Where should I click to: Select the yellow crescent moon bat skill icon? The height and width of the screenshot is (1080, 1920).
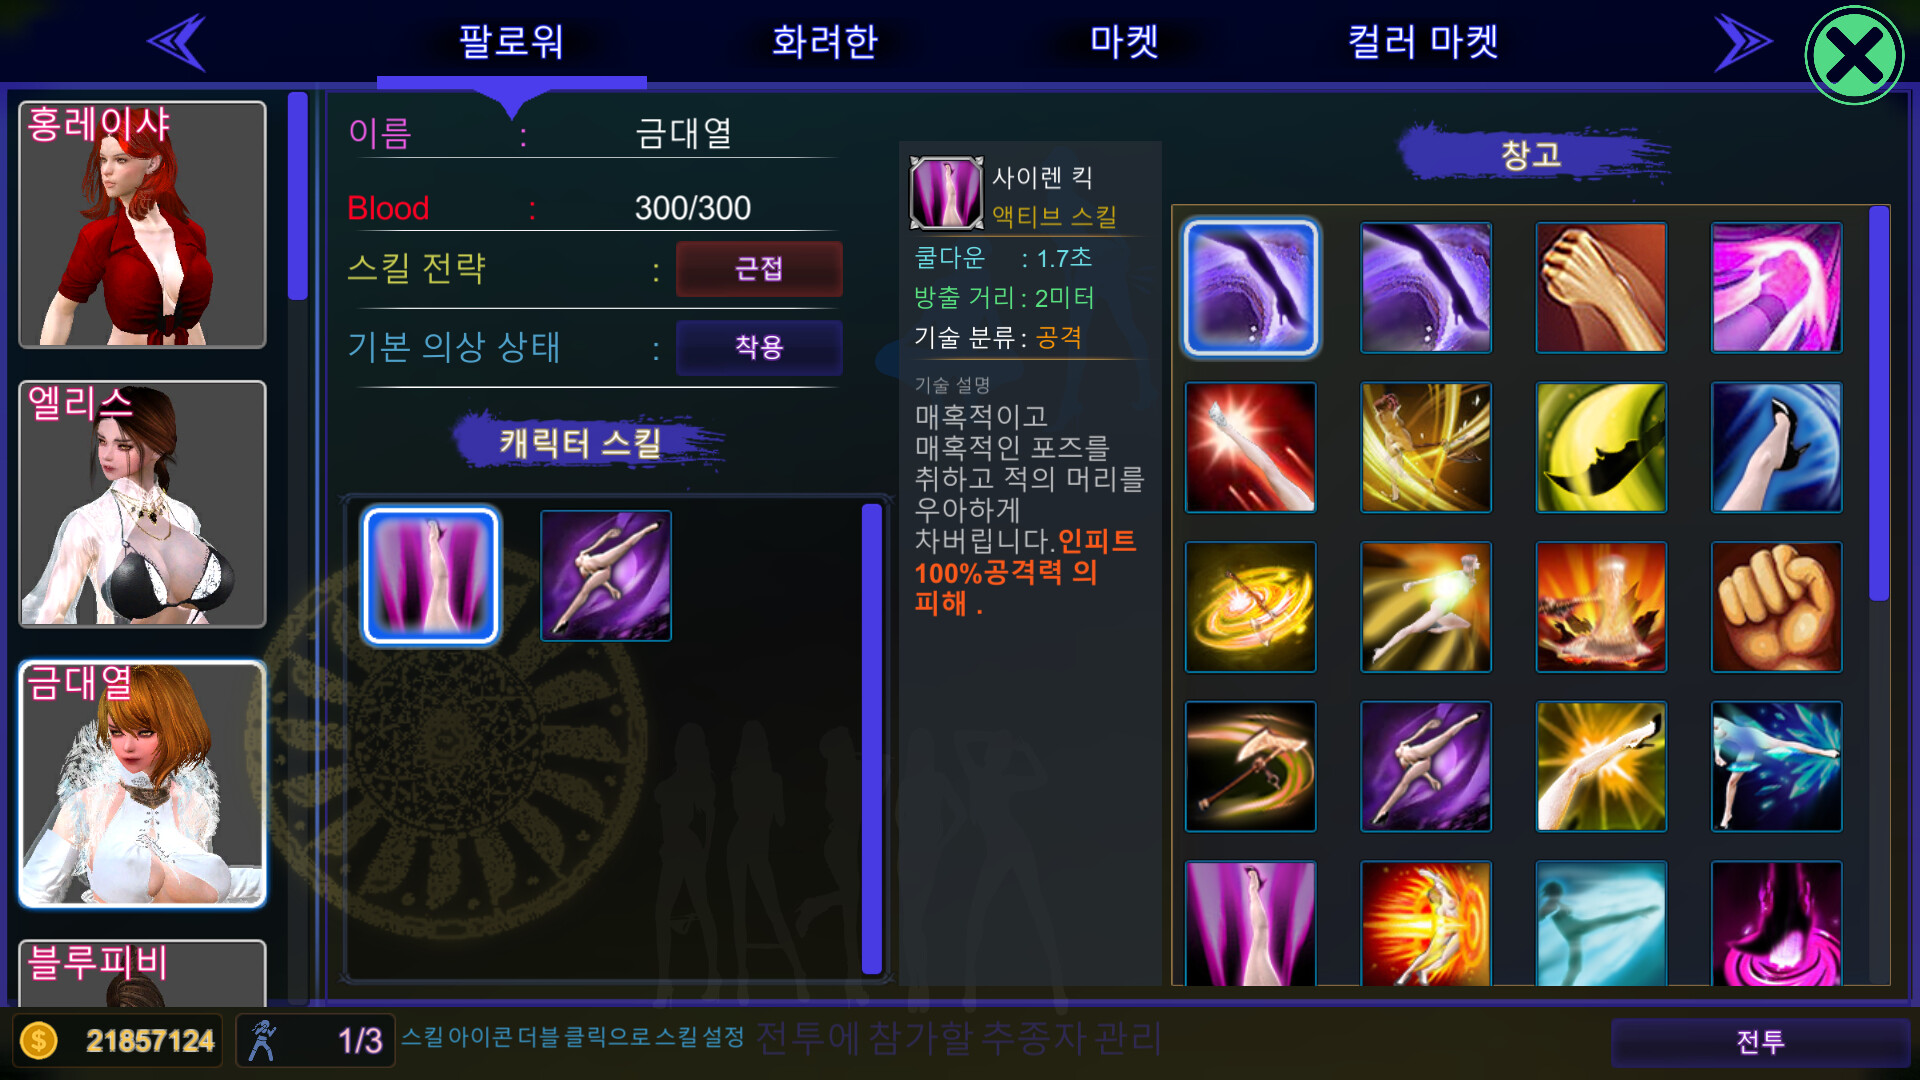[1601, 447]
